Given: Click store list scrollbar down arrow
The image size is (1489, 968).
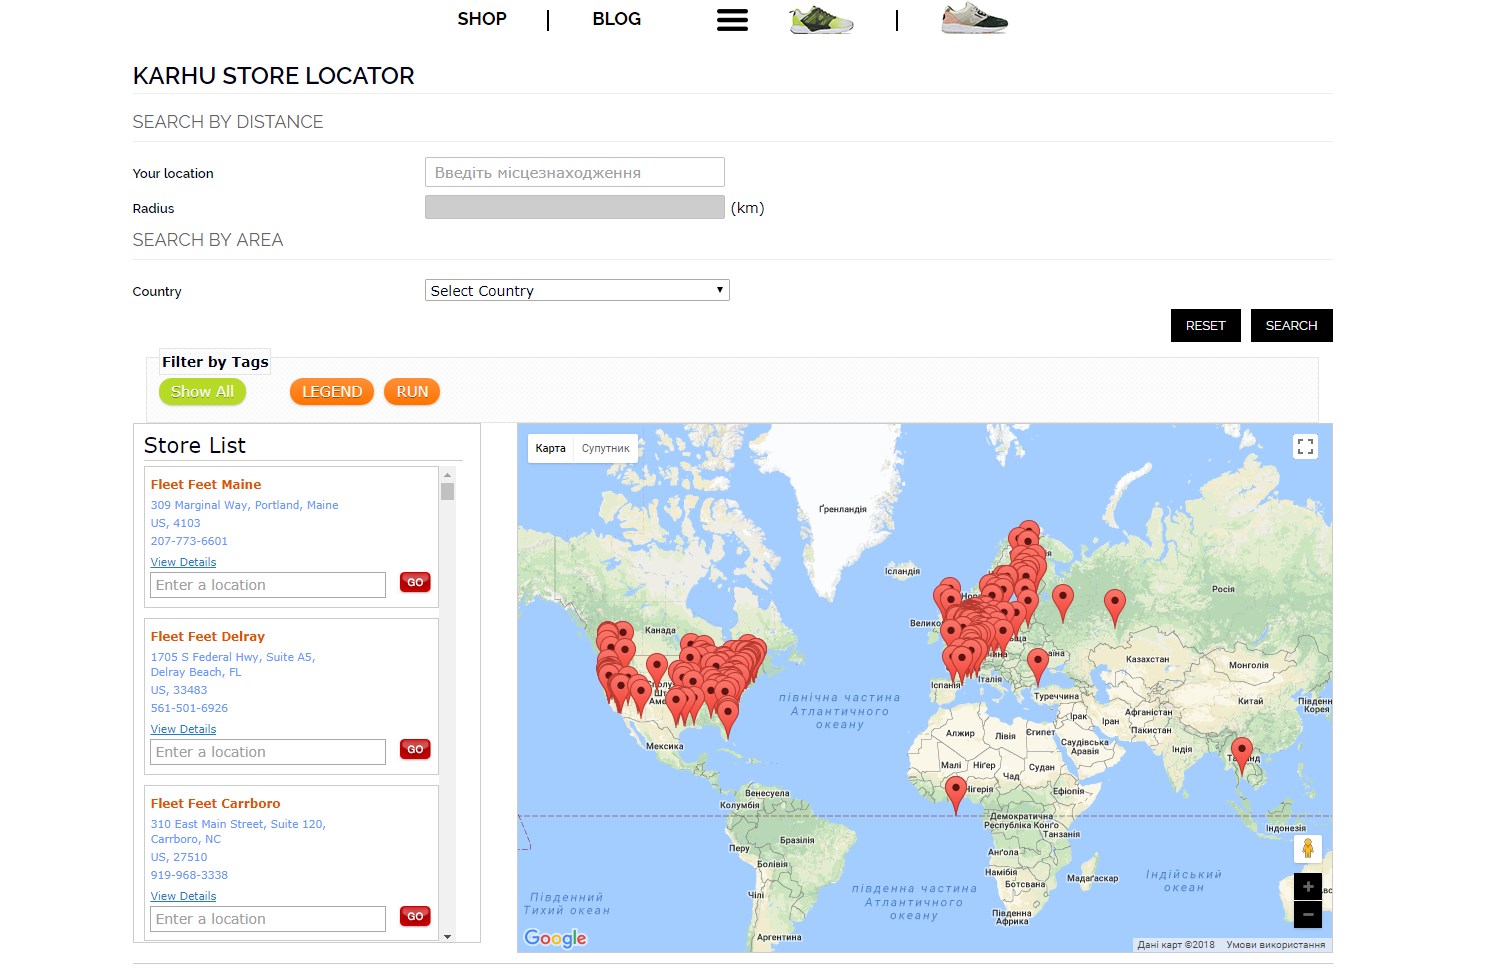Looking at the screenshot, I should pos(447,936).
